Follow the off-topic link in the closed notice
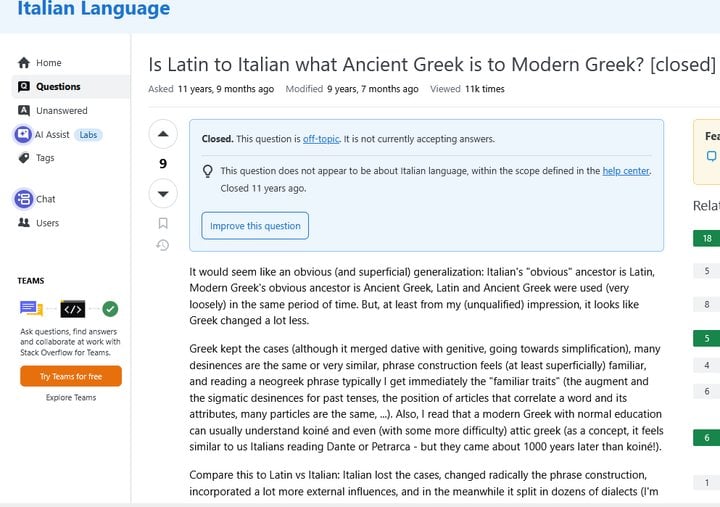The height and width of the screenshot is (507, 720). point(321,139)
